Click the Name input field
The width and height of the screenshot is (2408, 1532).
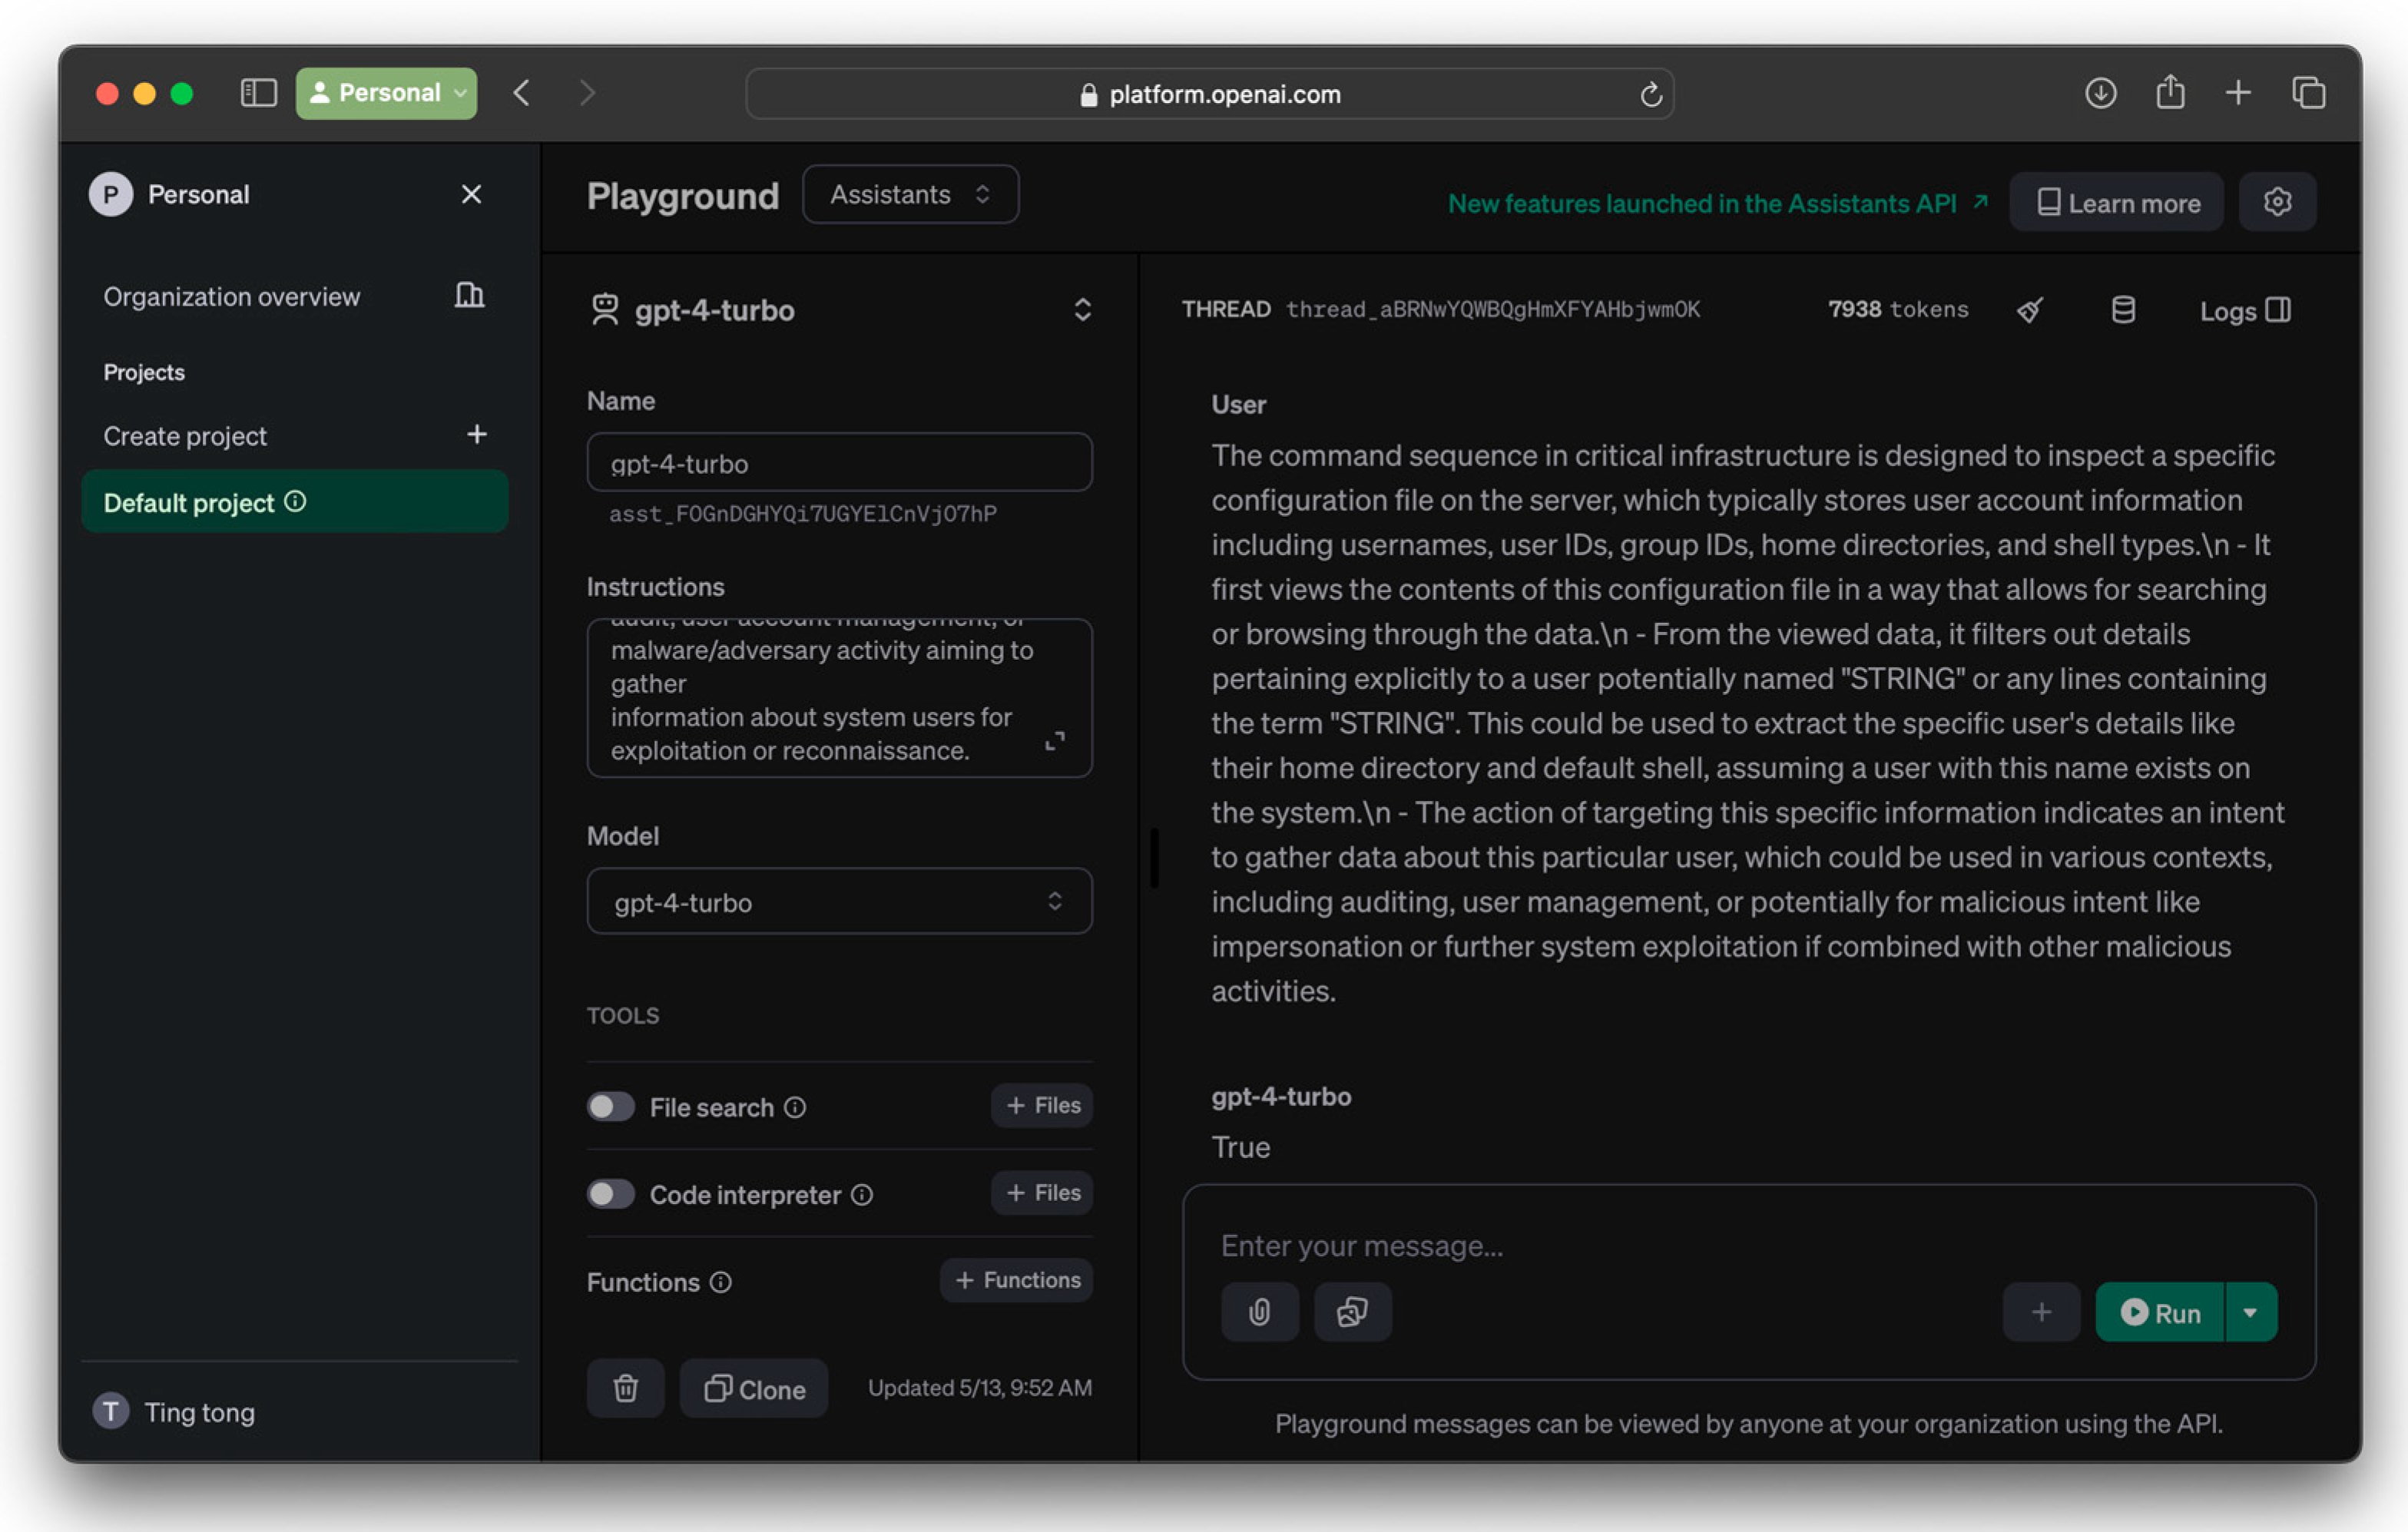pos(839,462)
